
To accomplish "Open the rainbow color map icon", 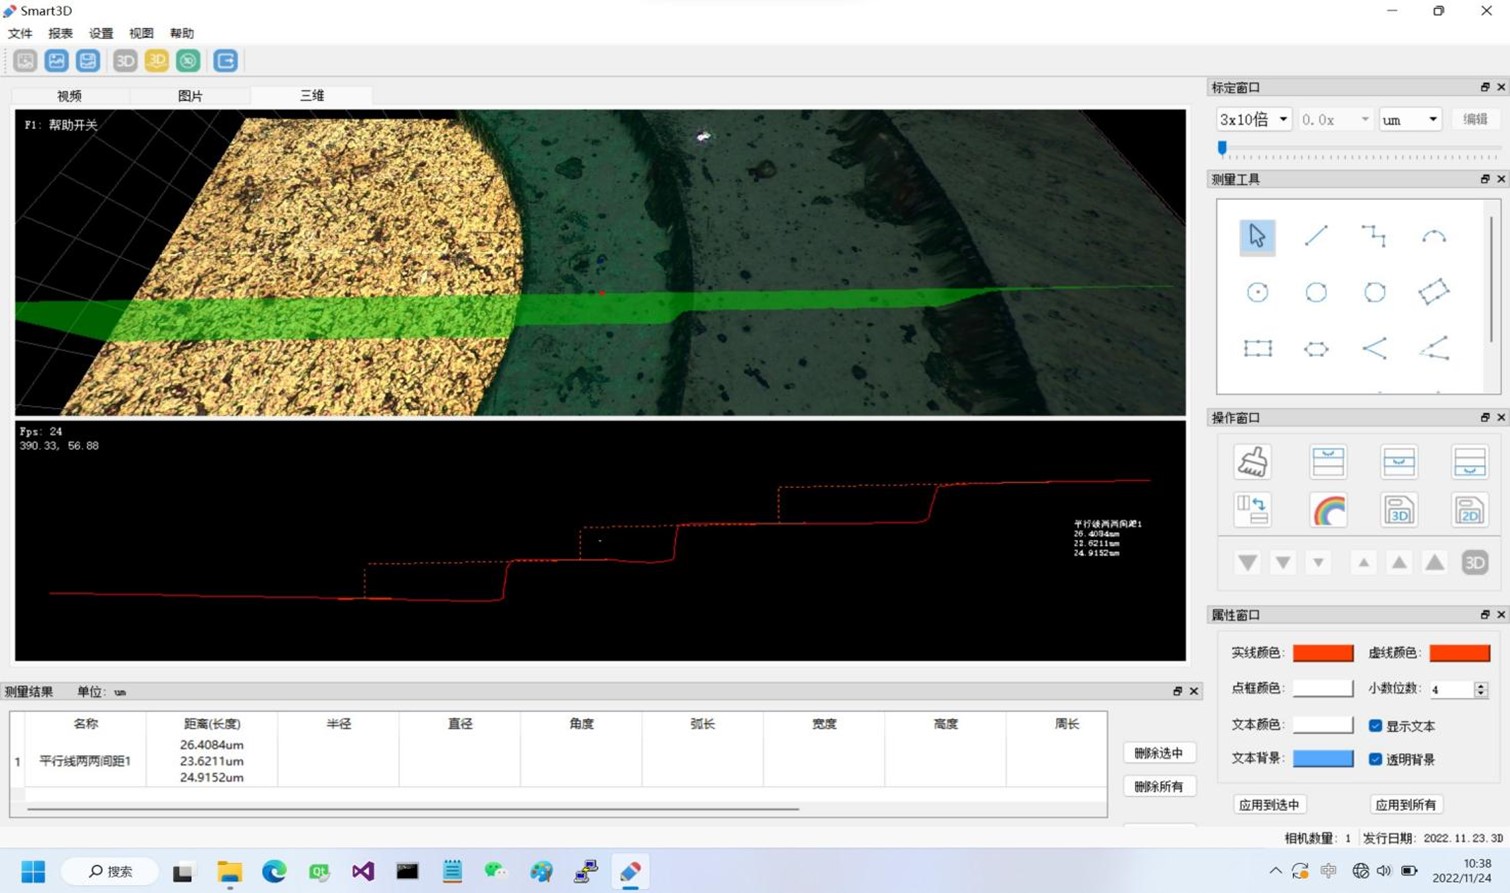I will coord(1328,511).
